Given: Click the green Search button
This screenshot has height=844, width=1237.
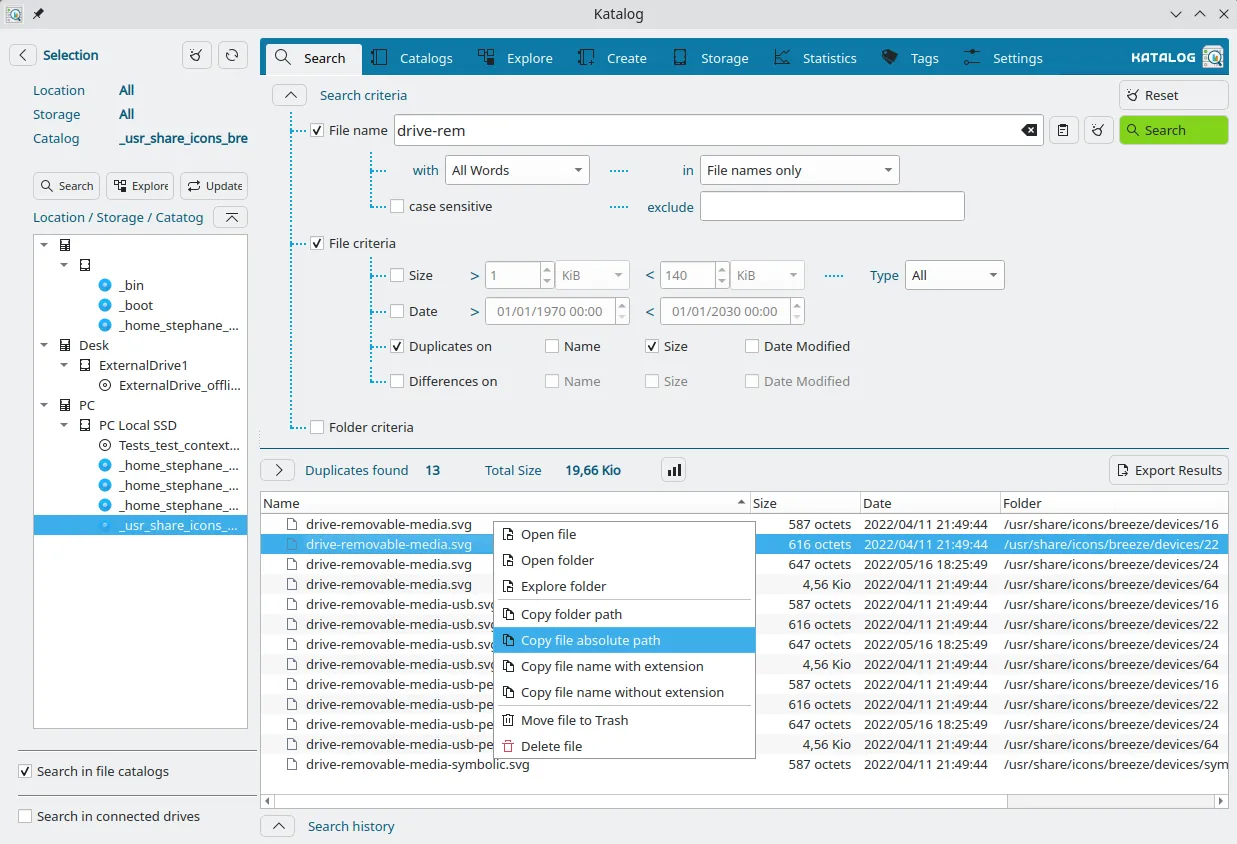Looking at the screenshot, I should tap(1173, 130).
